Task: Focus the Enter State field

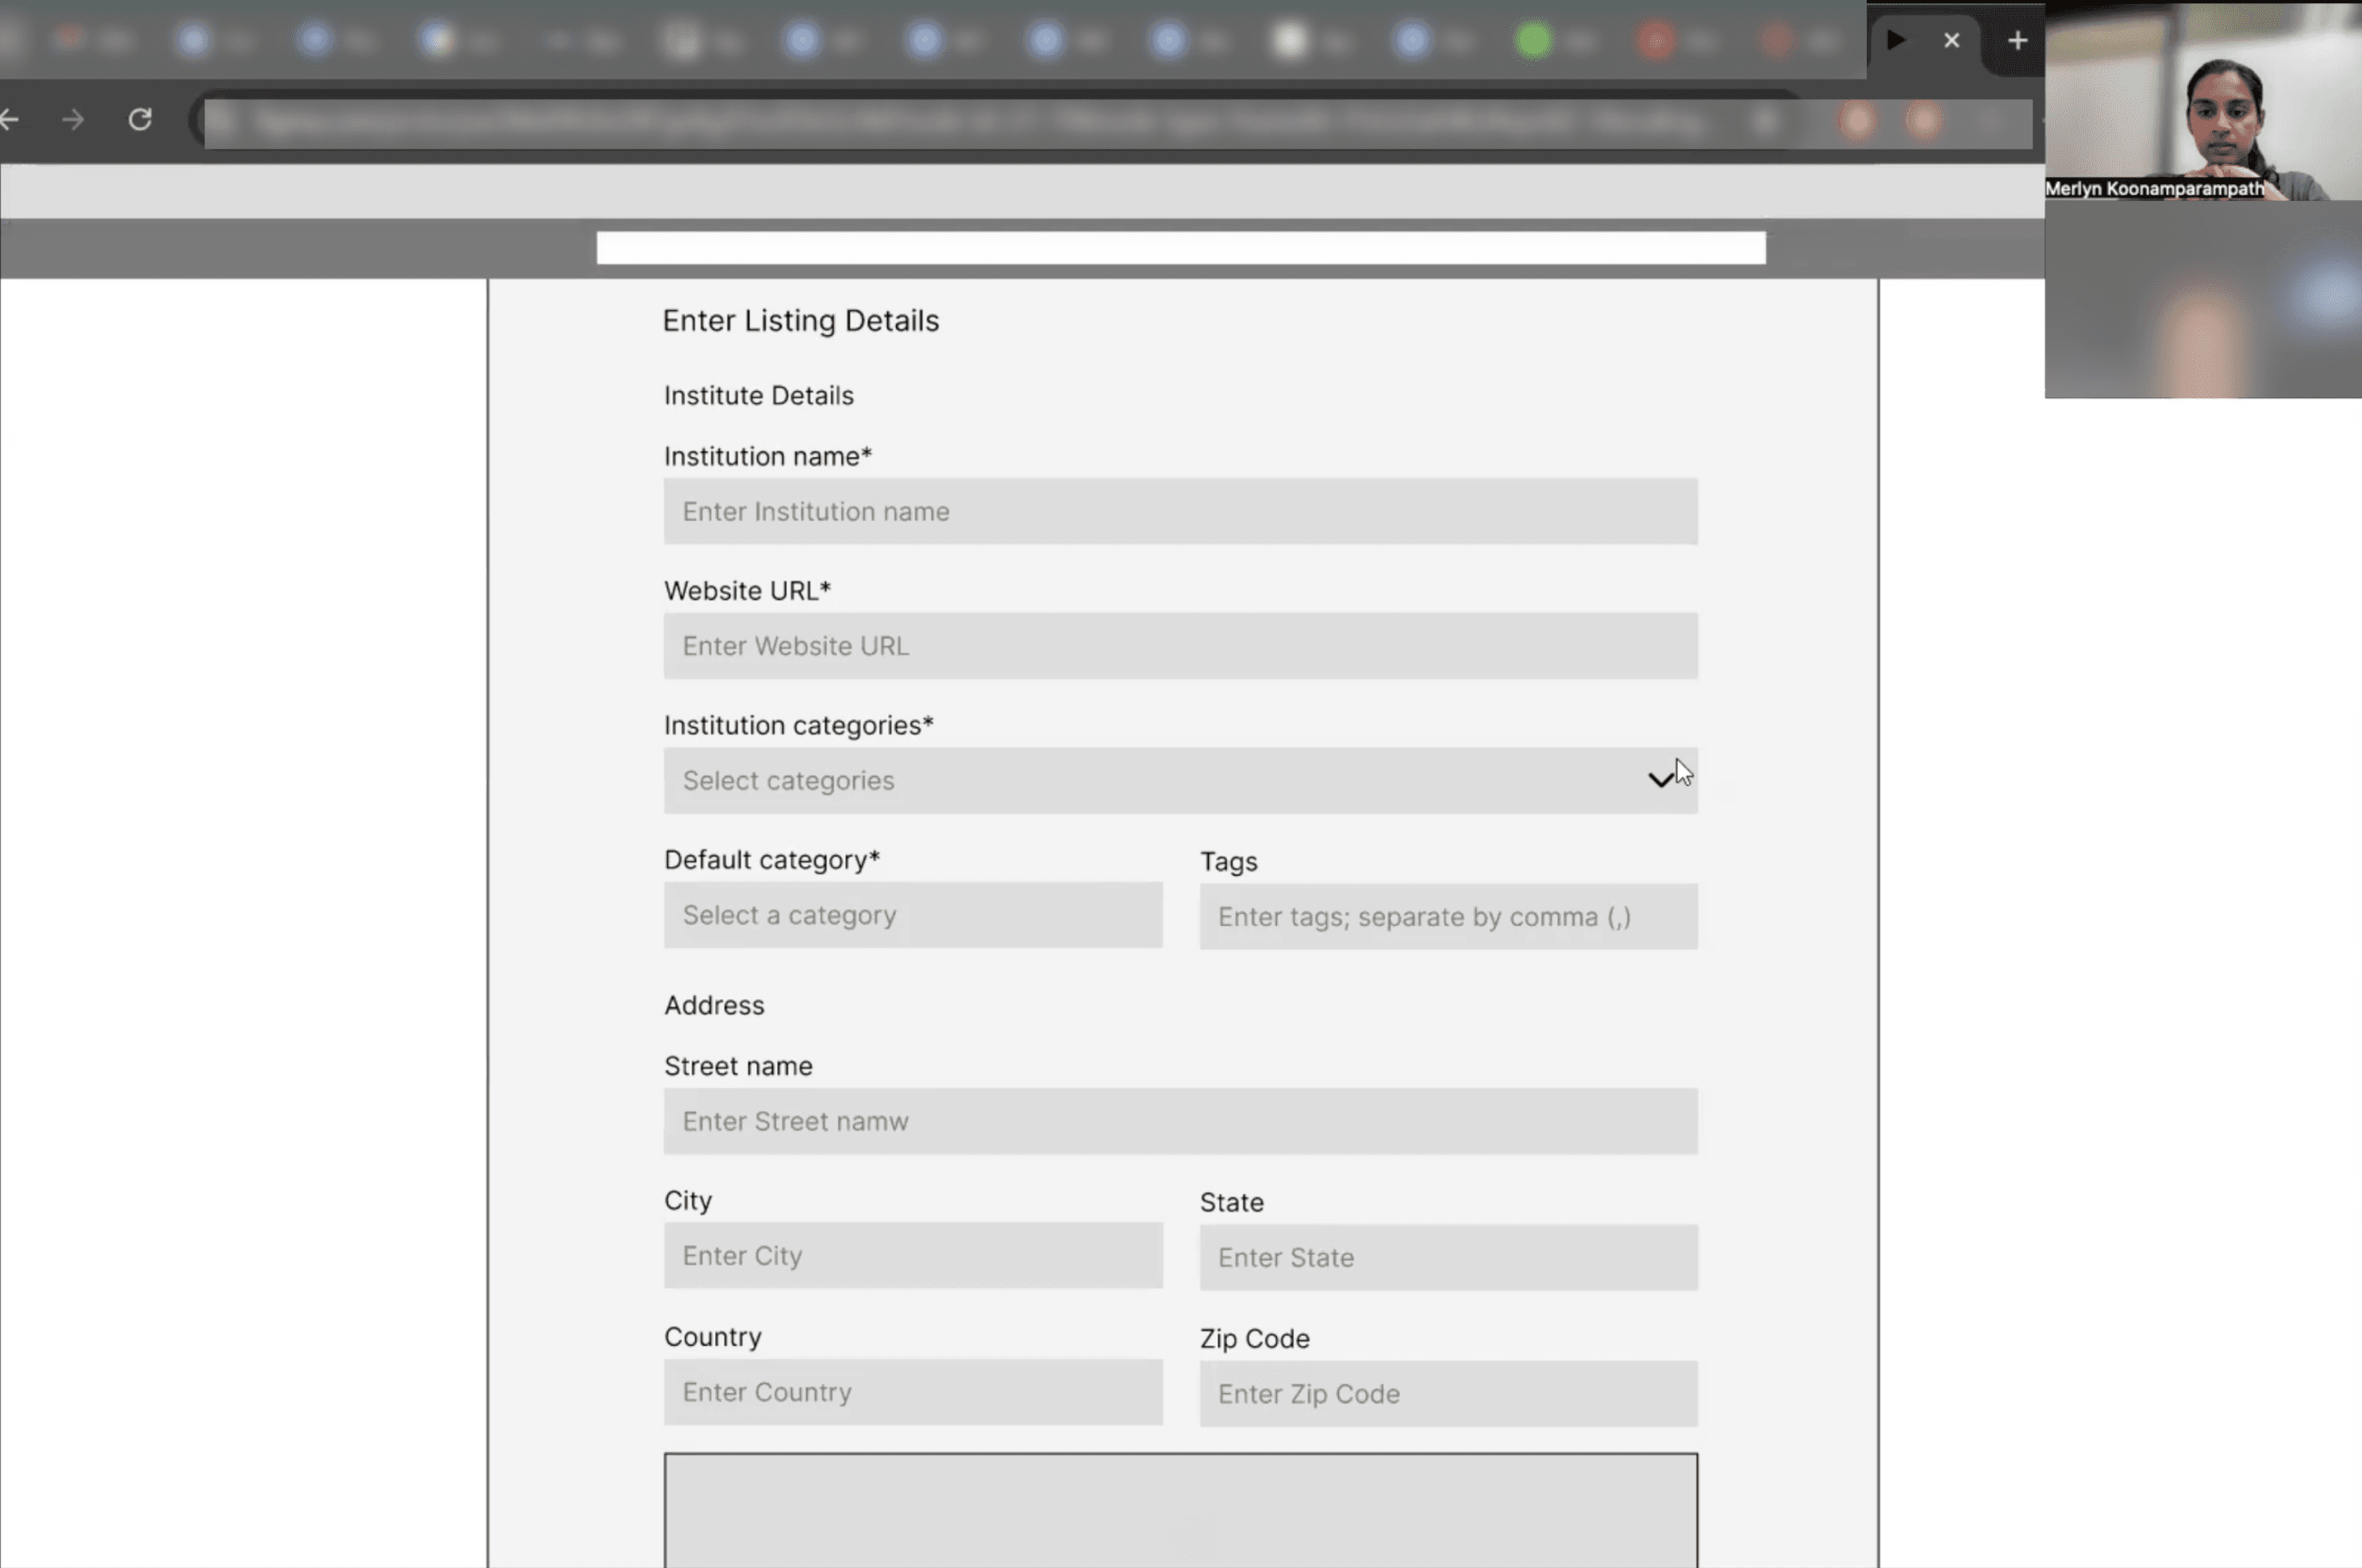Action: (1448, 1257)
